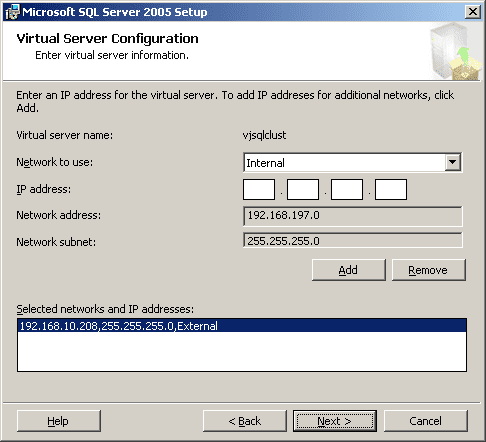Viewport: 486px width, 442px height.
Task: Click the fourth IP address octet box
Action: [x=391, y=189]
